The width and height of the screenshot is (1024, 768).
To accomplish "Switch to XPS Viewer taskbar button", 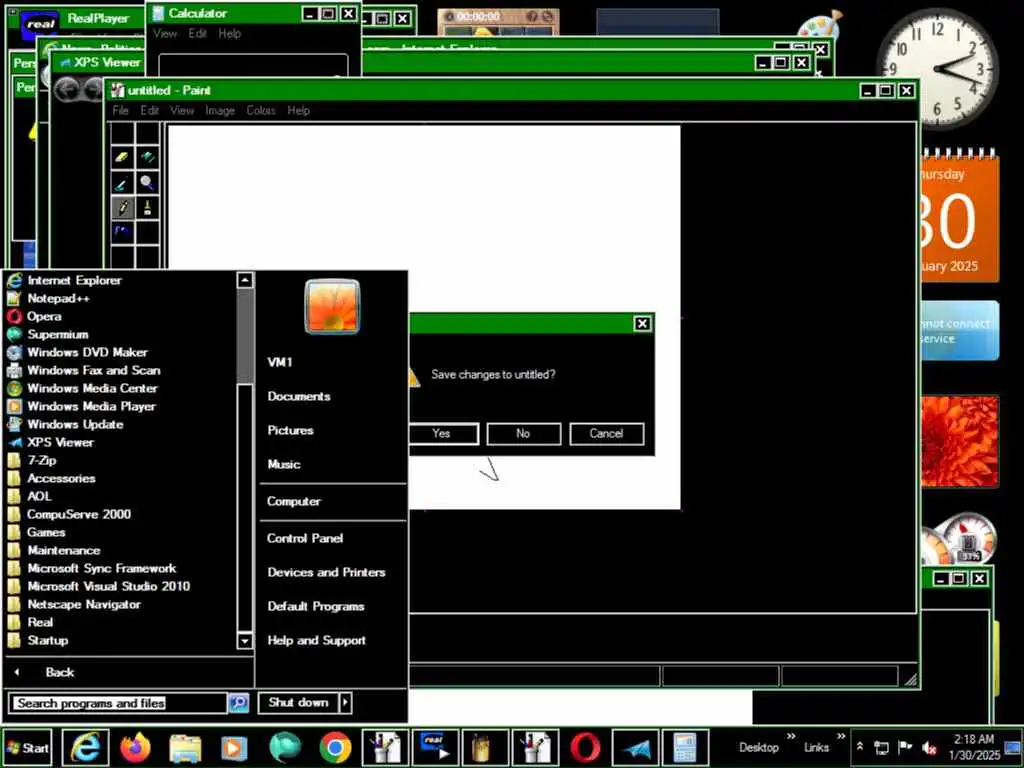I will (x=635, y=747).
